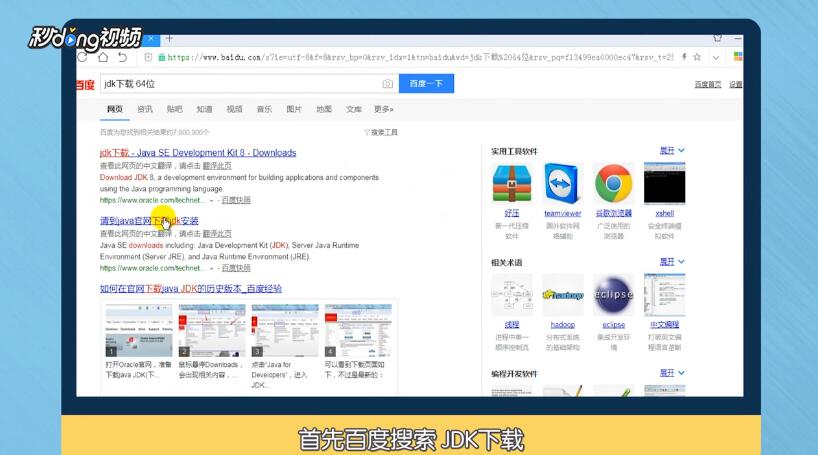Viewport: 818px width, 455px height.
Task: Click the hadoop logo icon
Action: click(562, 295)
